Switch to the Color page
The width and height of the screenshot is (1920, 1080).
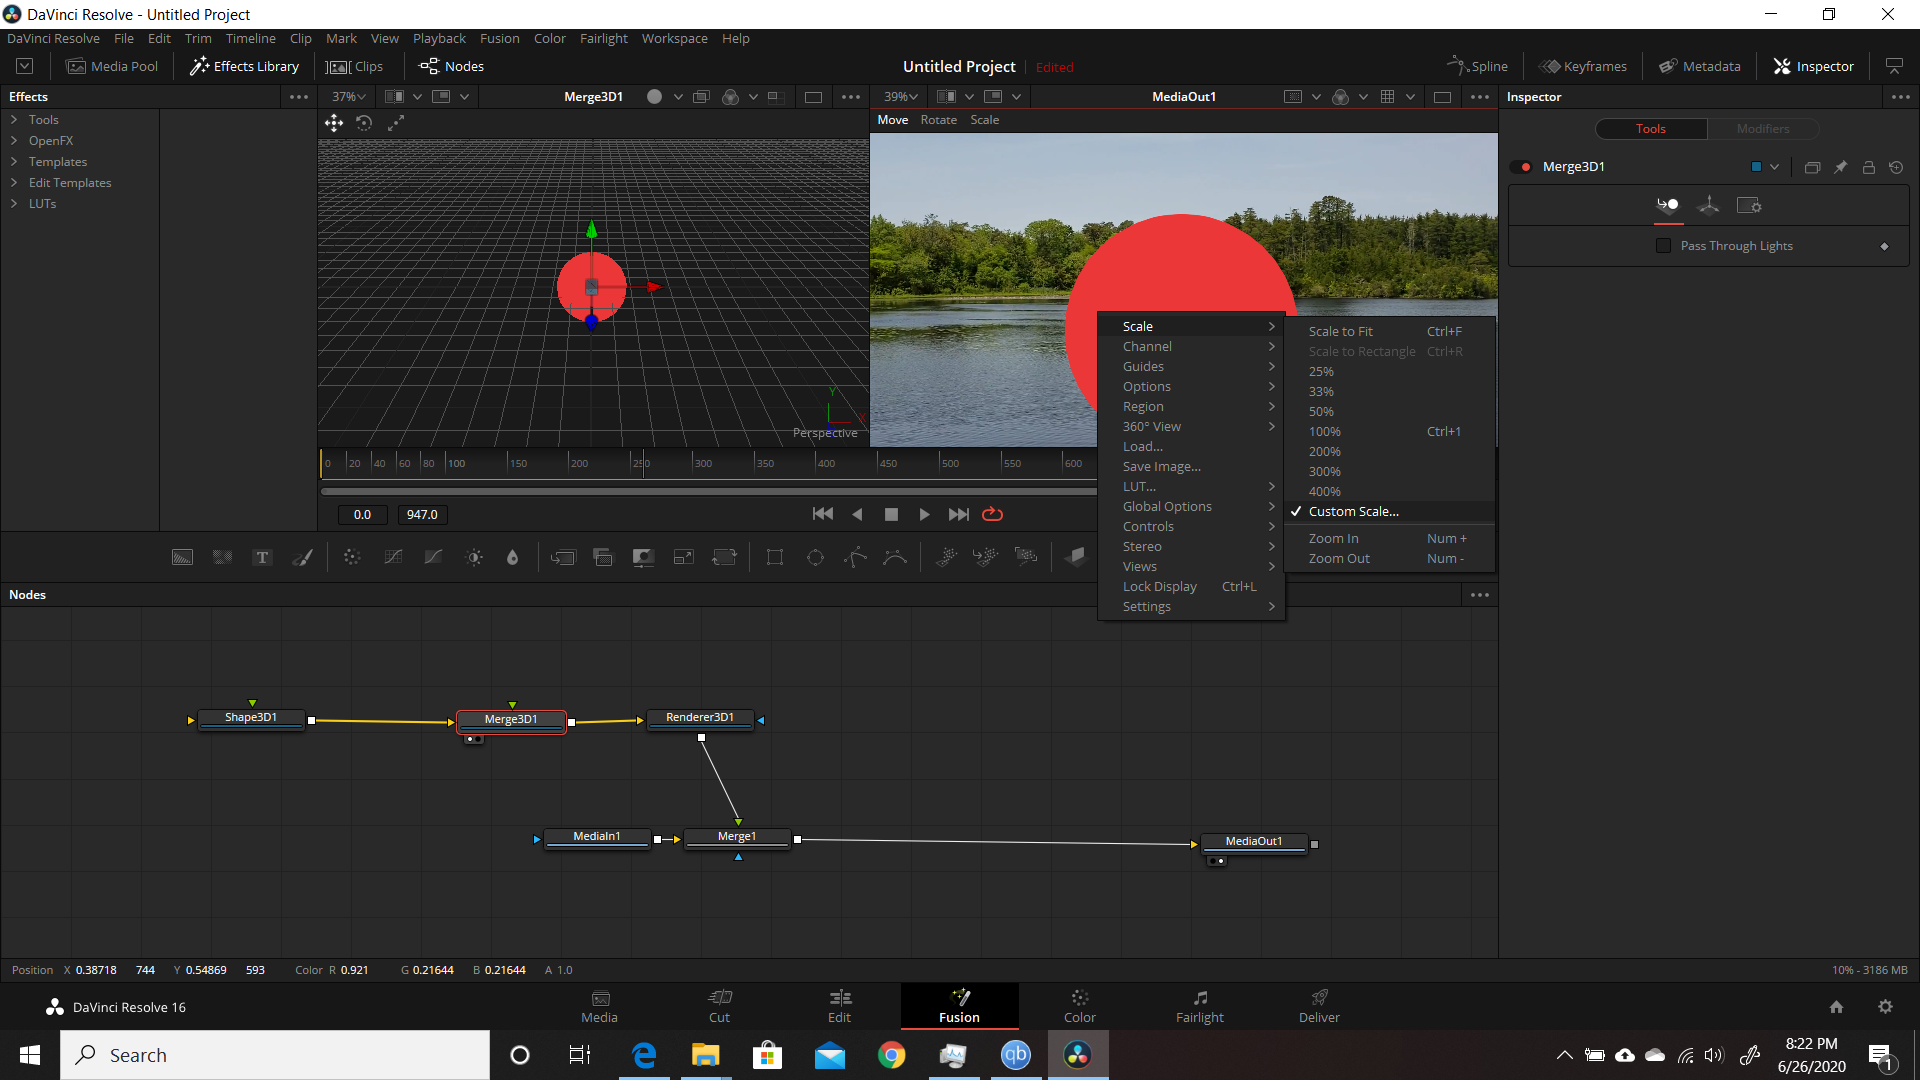pyautogui.click(x=1079, y=1006)
